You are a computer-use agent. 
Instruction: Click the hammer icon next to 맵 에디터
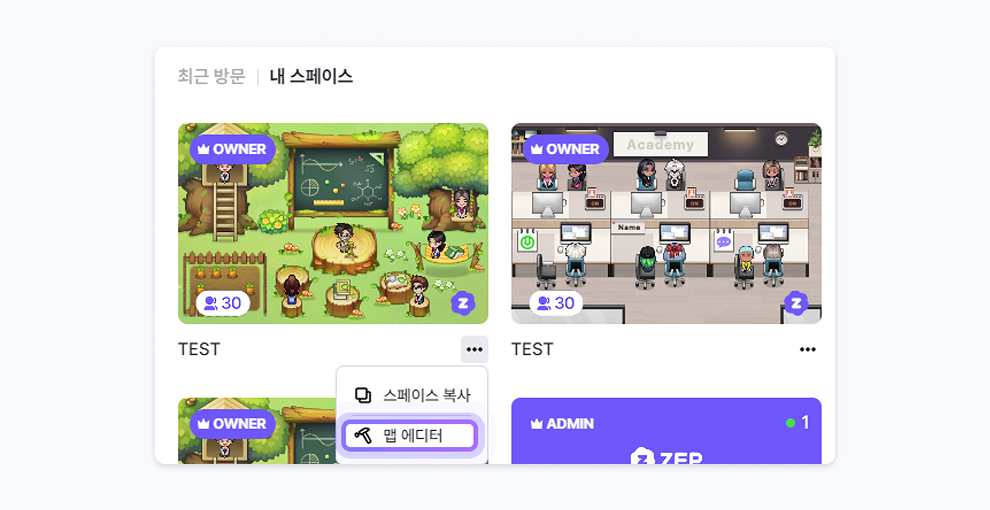(363, 436)
